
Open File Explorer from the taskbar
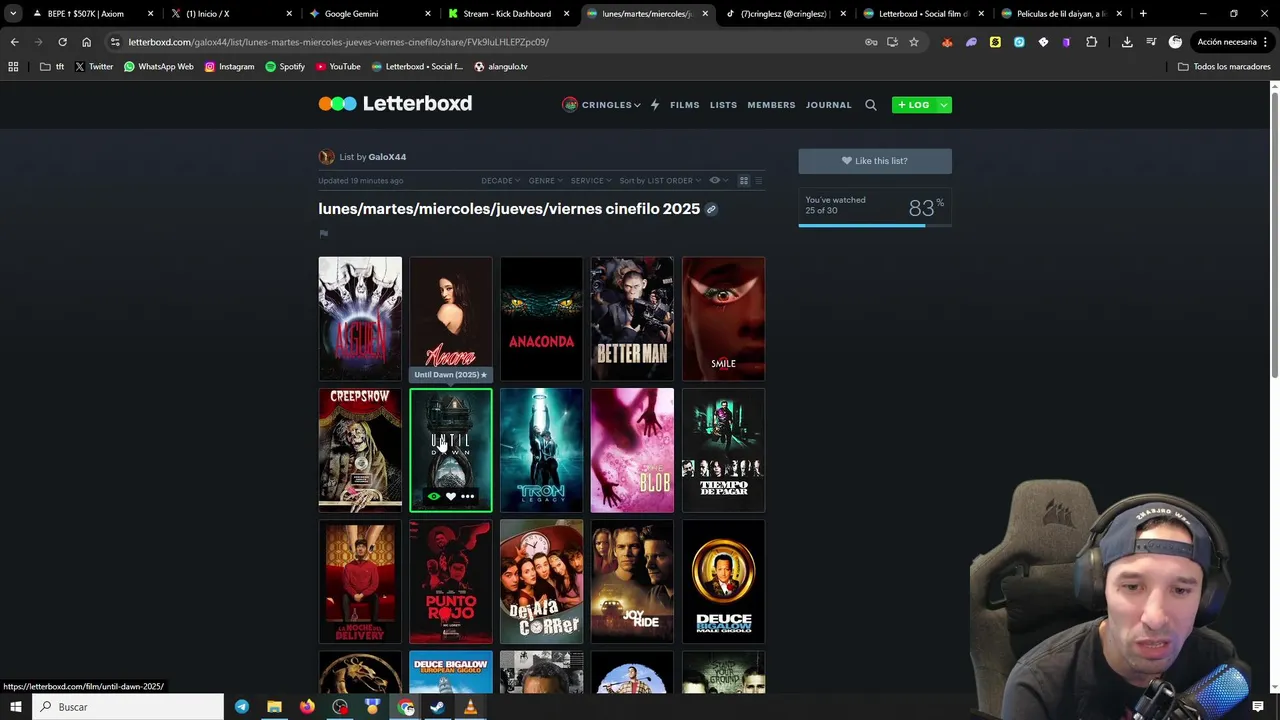pos(274,707)
